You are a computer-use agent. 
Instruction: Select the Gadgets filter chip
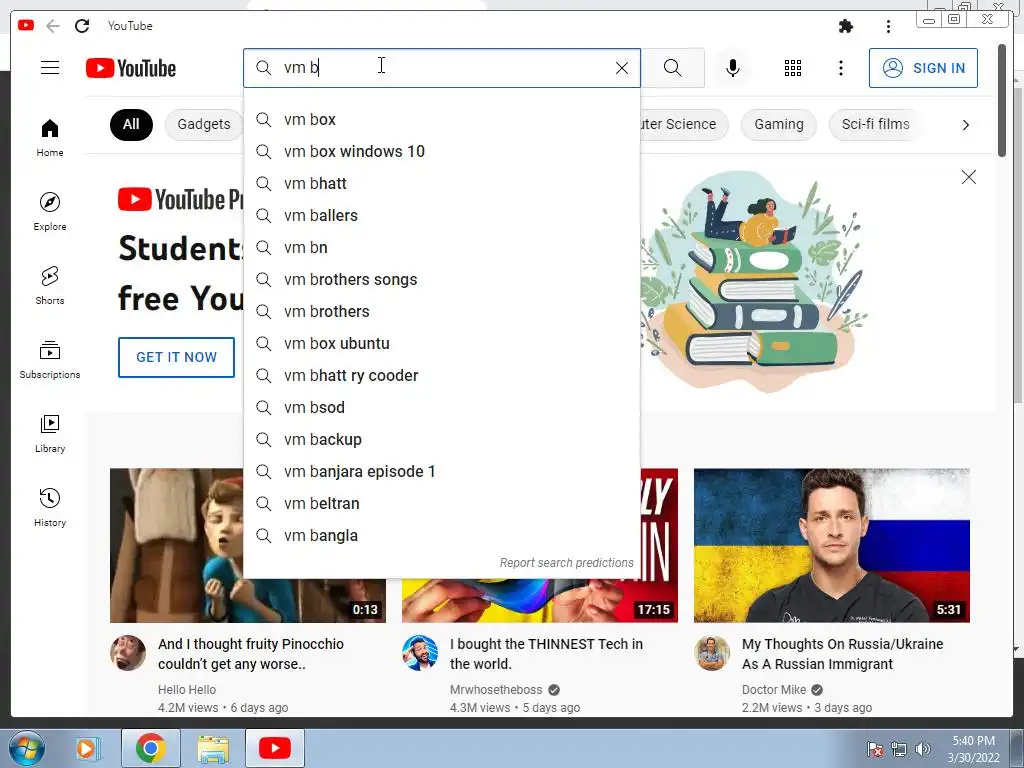[x=204, y=124]
